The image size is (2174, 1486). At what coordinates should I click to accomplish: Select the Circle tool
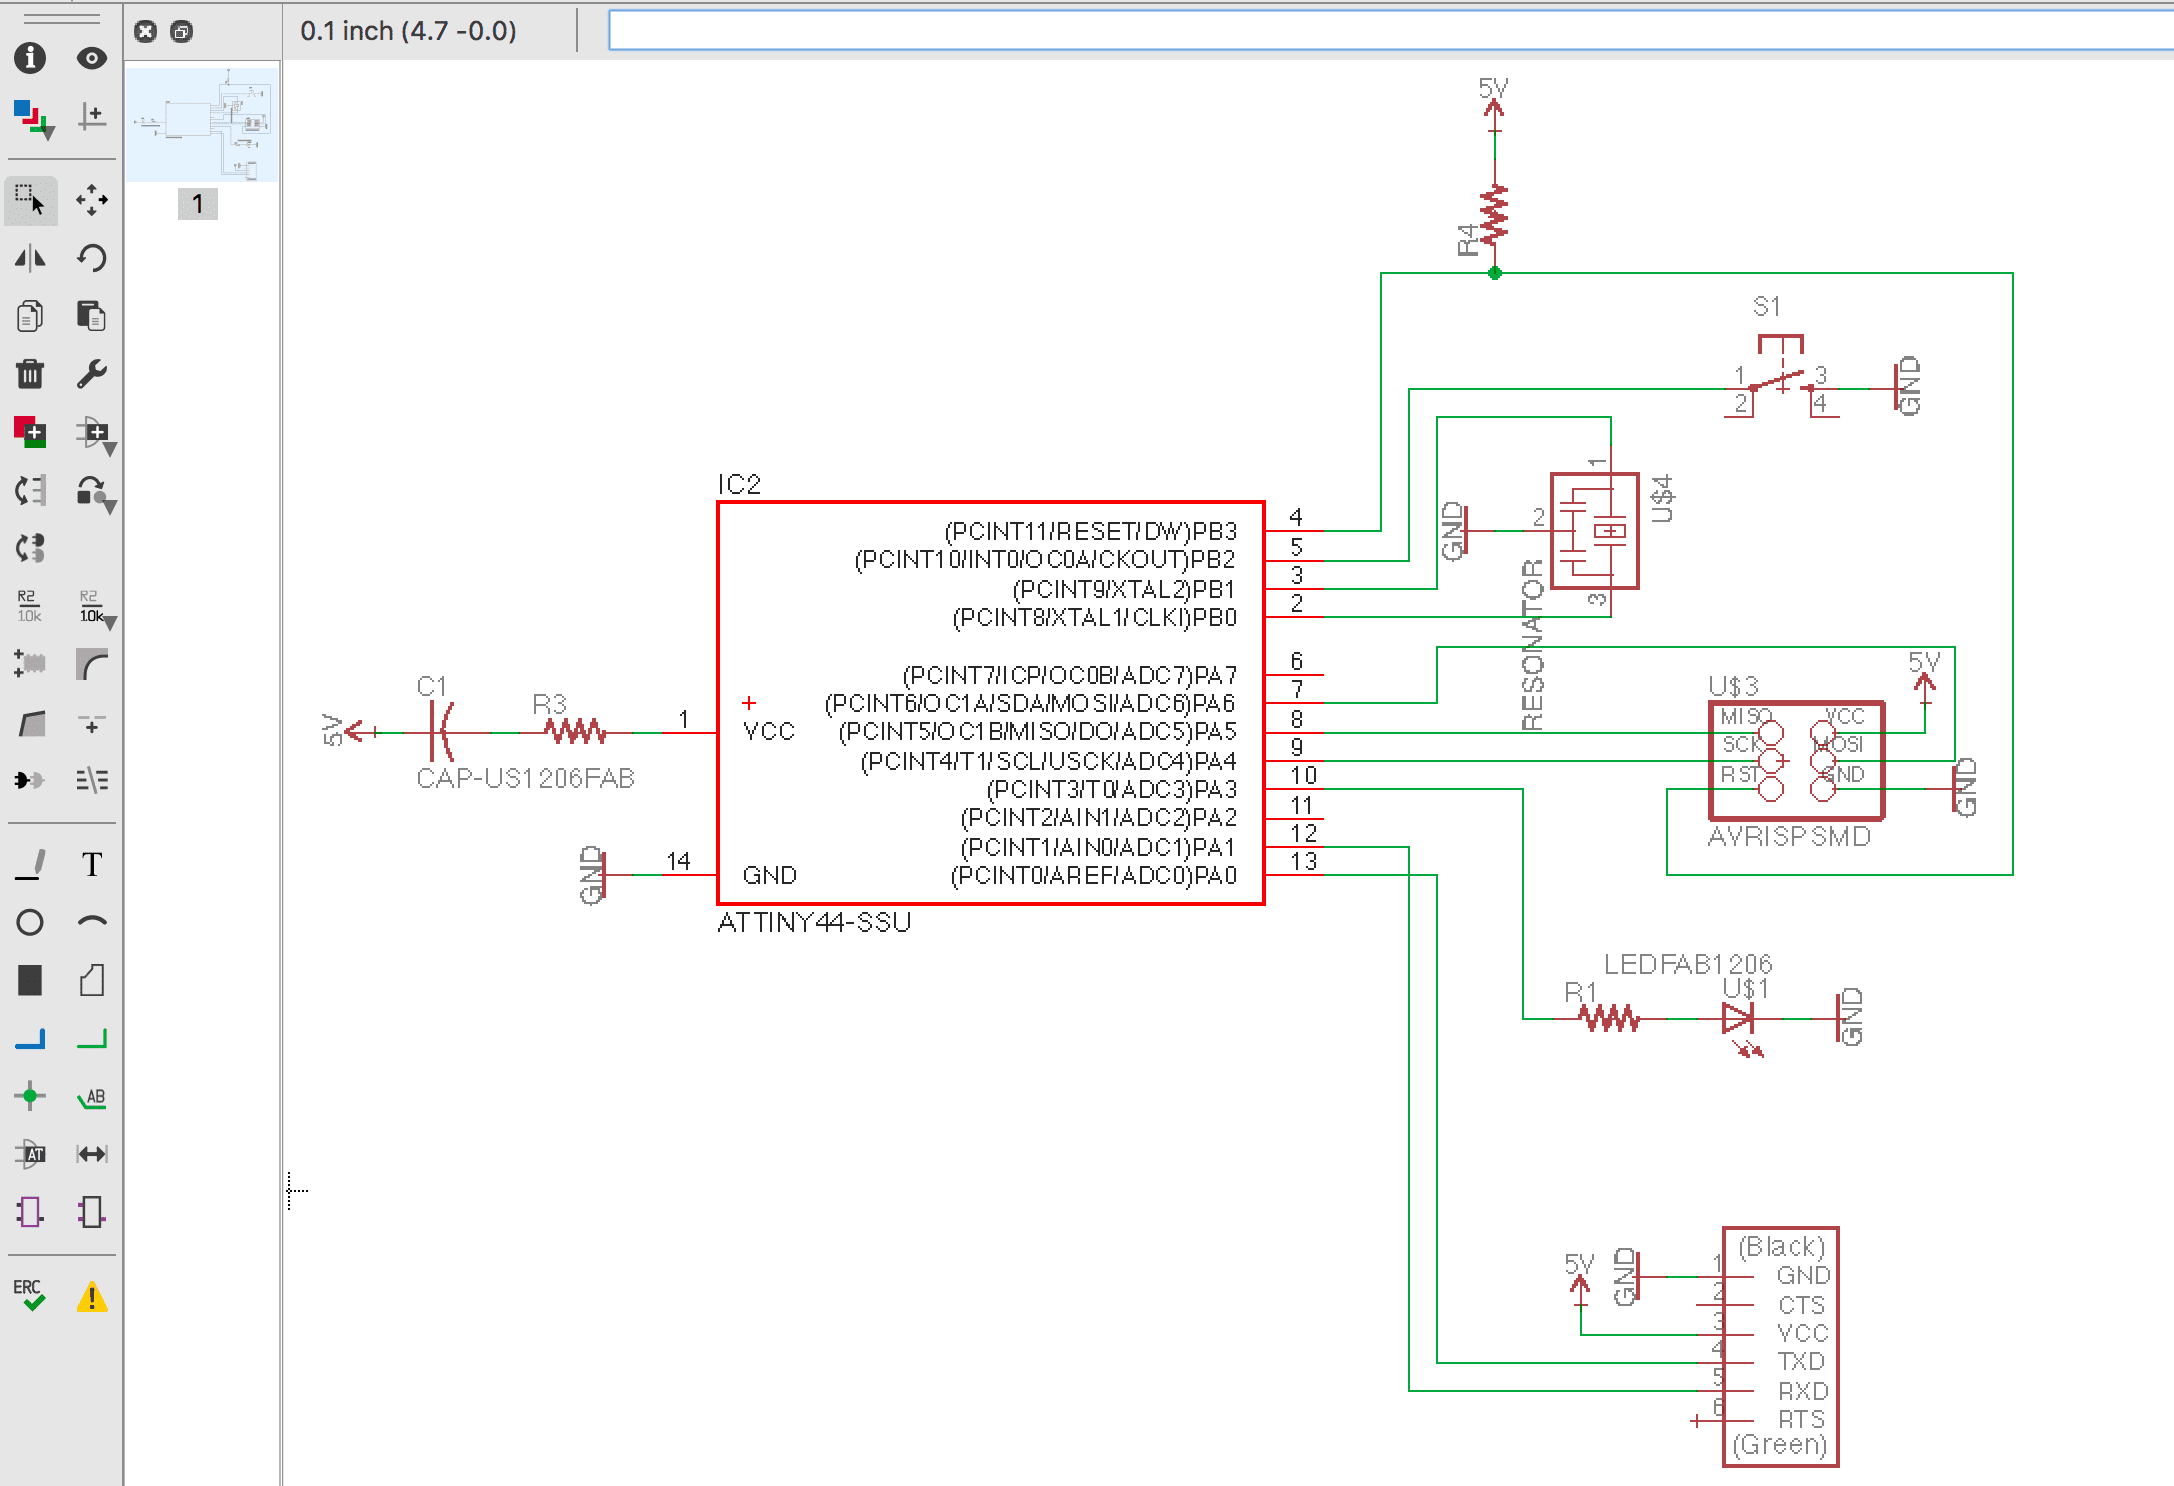click(x=30, y=922)
